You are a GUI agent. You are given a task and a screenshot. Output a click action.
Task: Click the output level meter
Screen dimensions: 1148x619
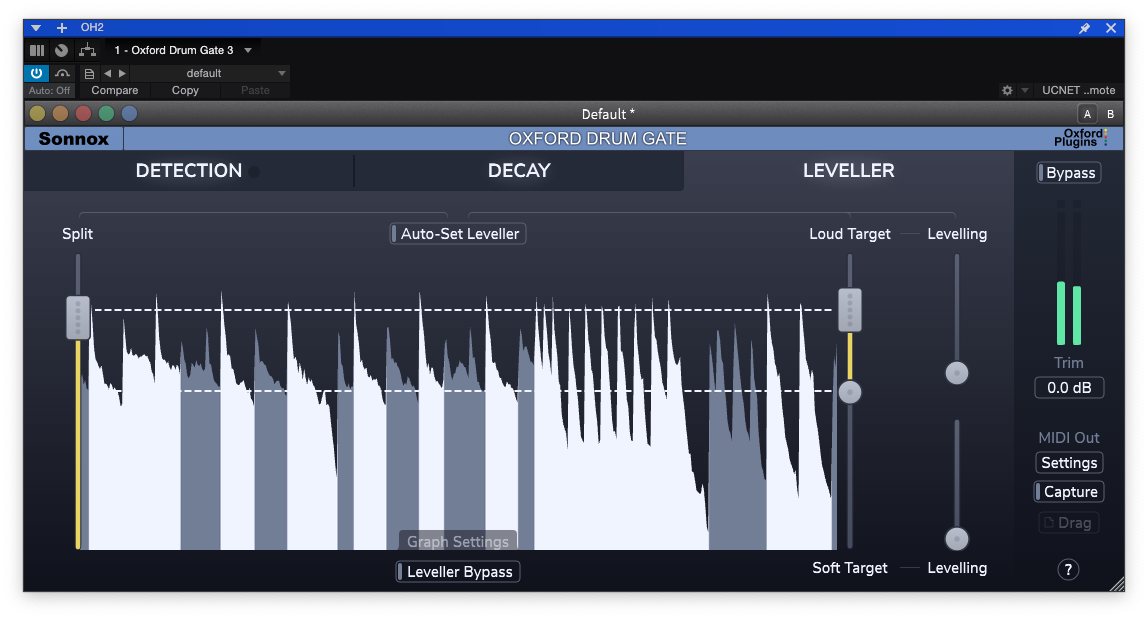click(1069, 273)
